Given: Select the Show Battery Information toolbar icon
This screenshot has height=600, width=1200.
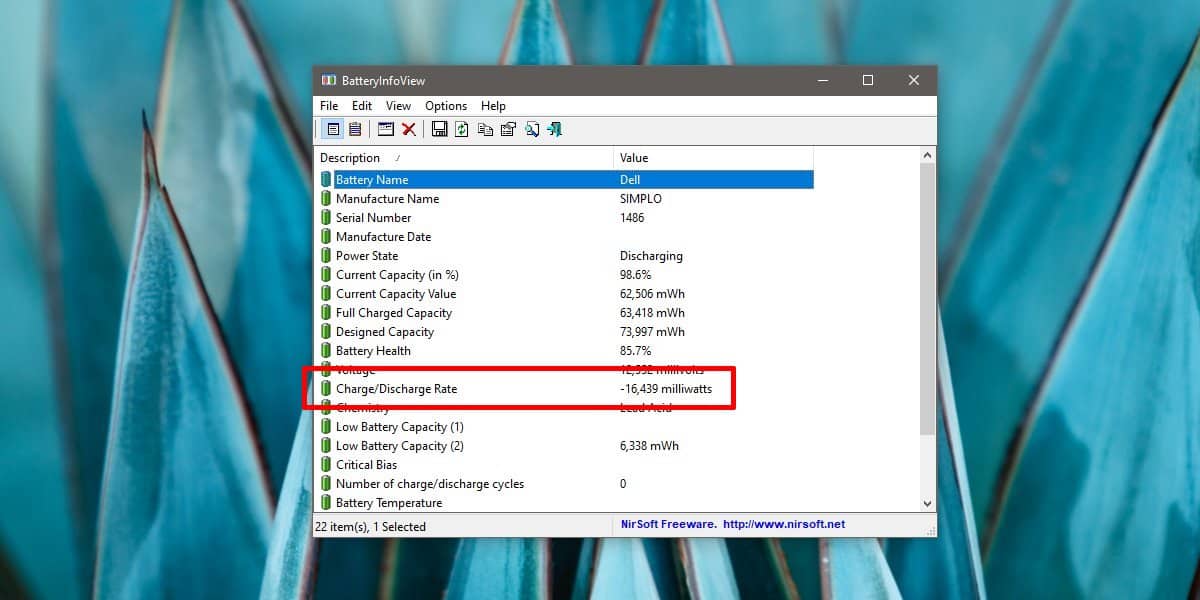Looking at the screenshot, I should click(334, 129).
